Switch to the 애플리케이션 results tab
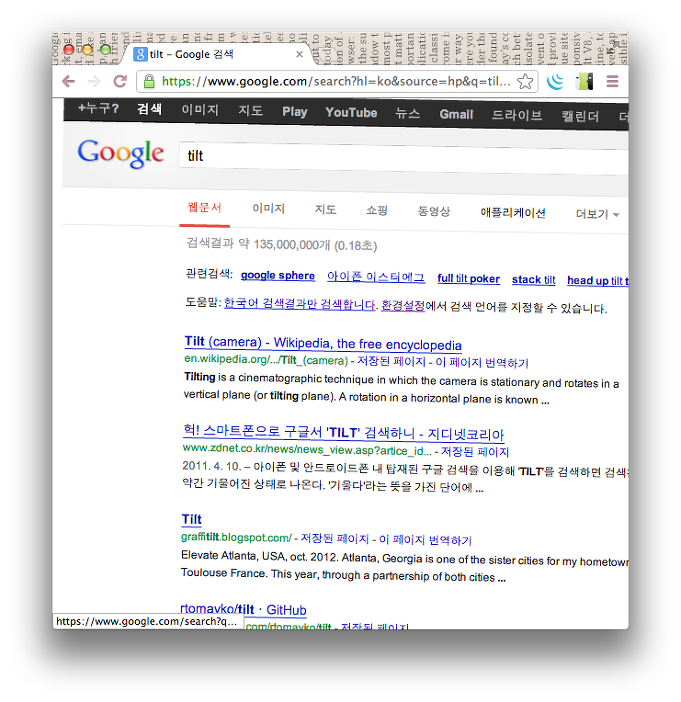 (513, 213)
